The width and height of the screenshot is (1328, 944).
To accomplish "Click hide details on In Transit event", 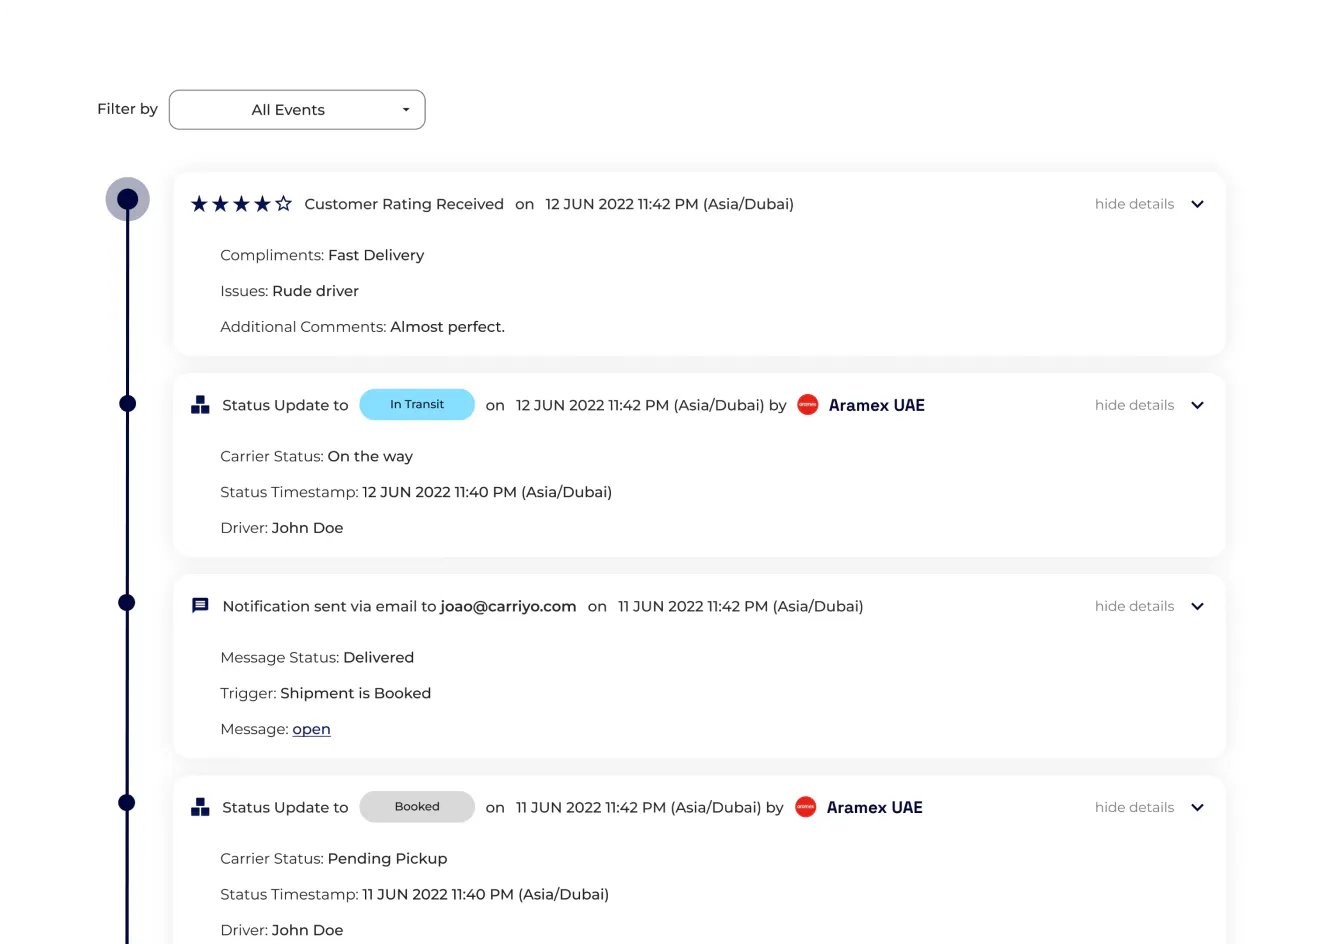I will coord(1134,405).
